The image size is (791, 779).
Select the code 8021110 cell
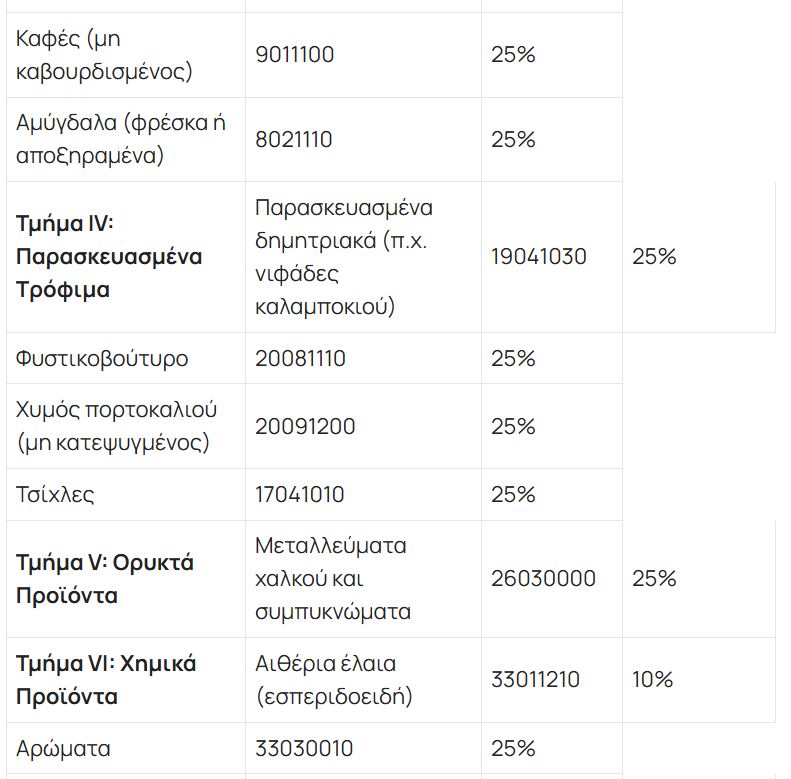(x=294, y=139)
